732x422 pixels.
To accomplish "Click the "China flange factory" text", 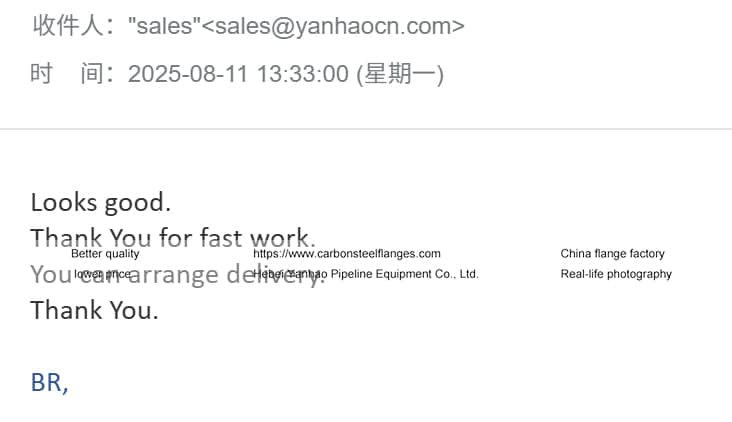I will click(x=612, y=254).
